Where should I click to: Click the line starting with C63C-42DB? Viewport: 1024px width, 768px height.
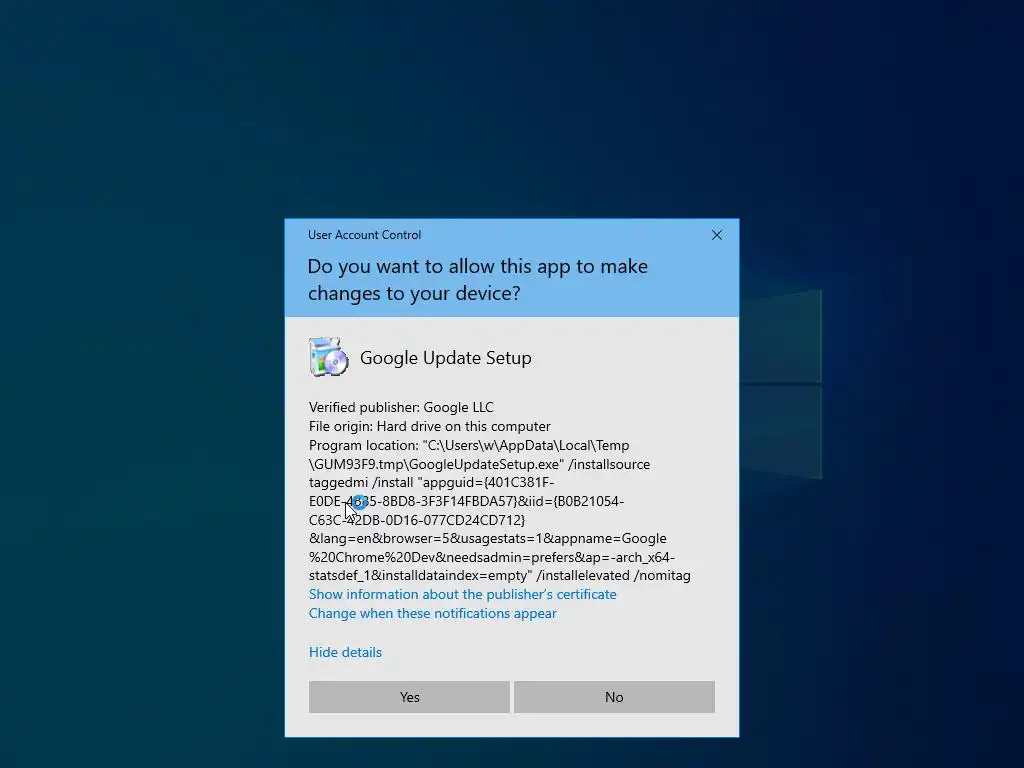pos(417,520)
